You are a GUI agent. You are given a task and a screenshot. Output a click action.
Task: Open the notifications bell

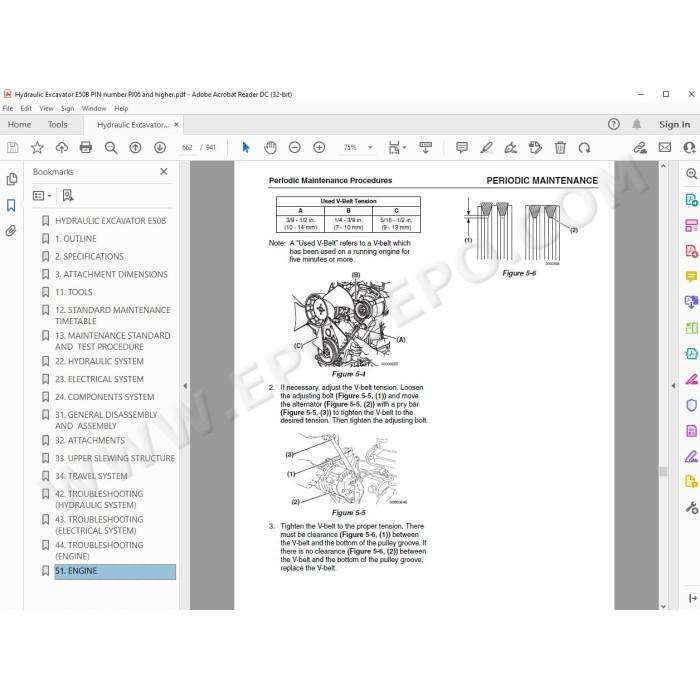click(x=637, y=124)
